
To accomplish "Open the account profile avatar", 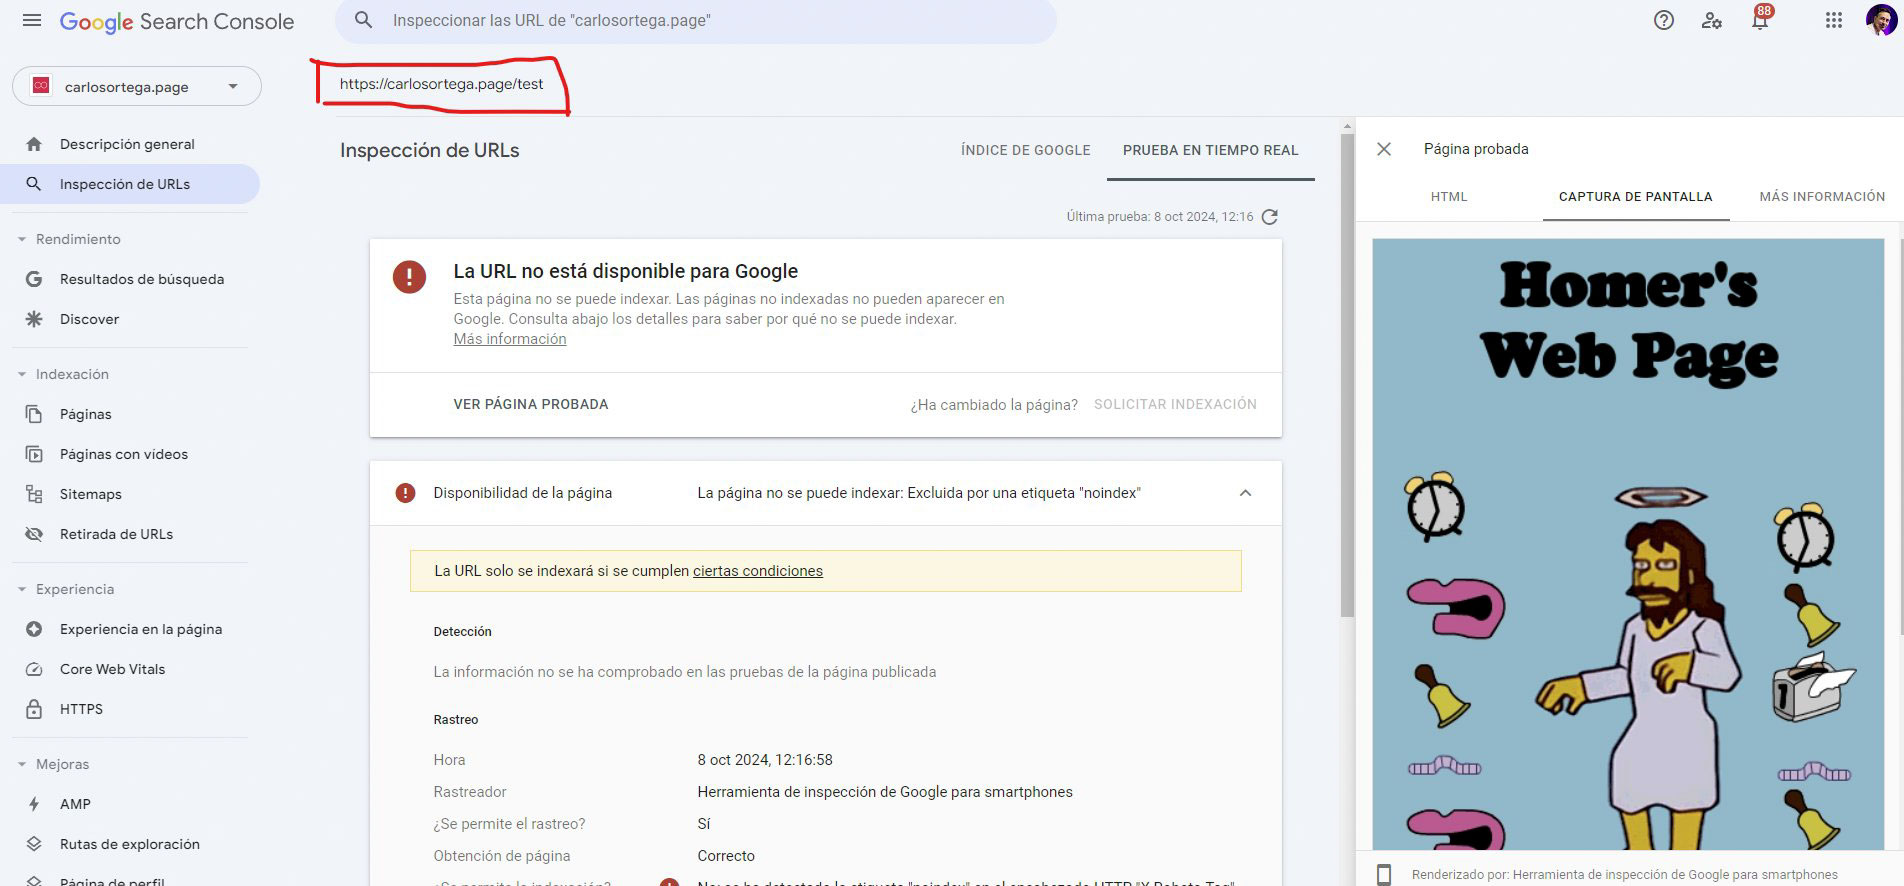I will 1880,20.
